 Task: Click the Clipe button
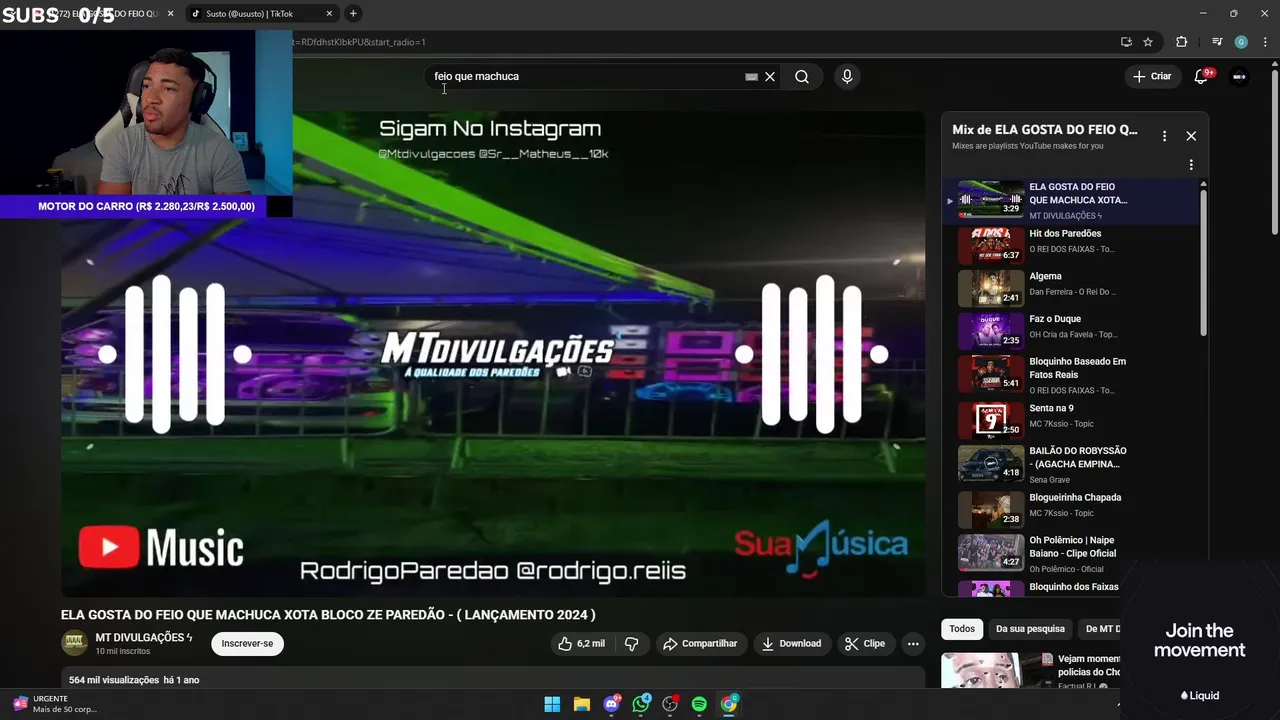tap(865, 644)
